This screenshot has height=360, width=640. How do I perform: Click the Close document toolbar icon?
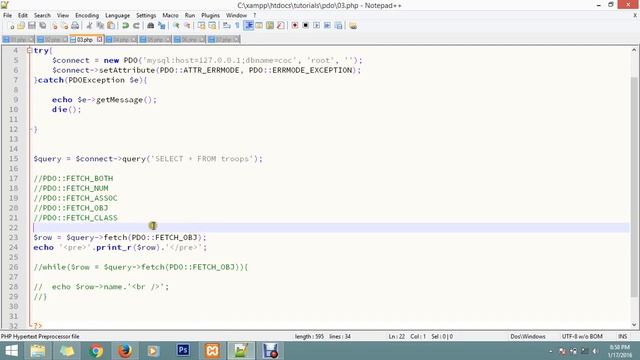click(54, 26)
